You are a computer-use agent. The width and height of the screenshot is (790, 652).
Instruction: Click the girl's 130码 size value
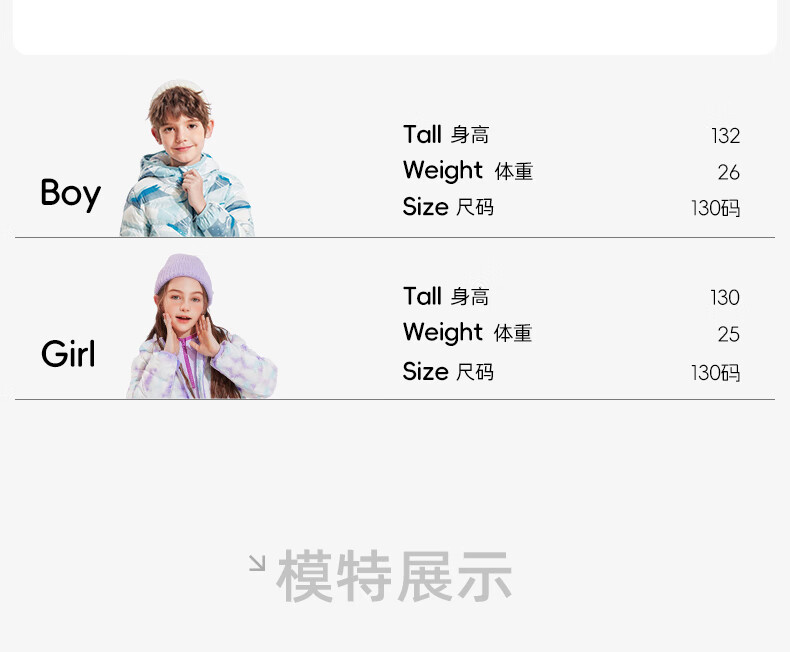point(715,373)
